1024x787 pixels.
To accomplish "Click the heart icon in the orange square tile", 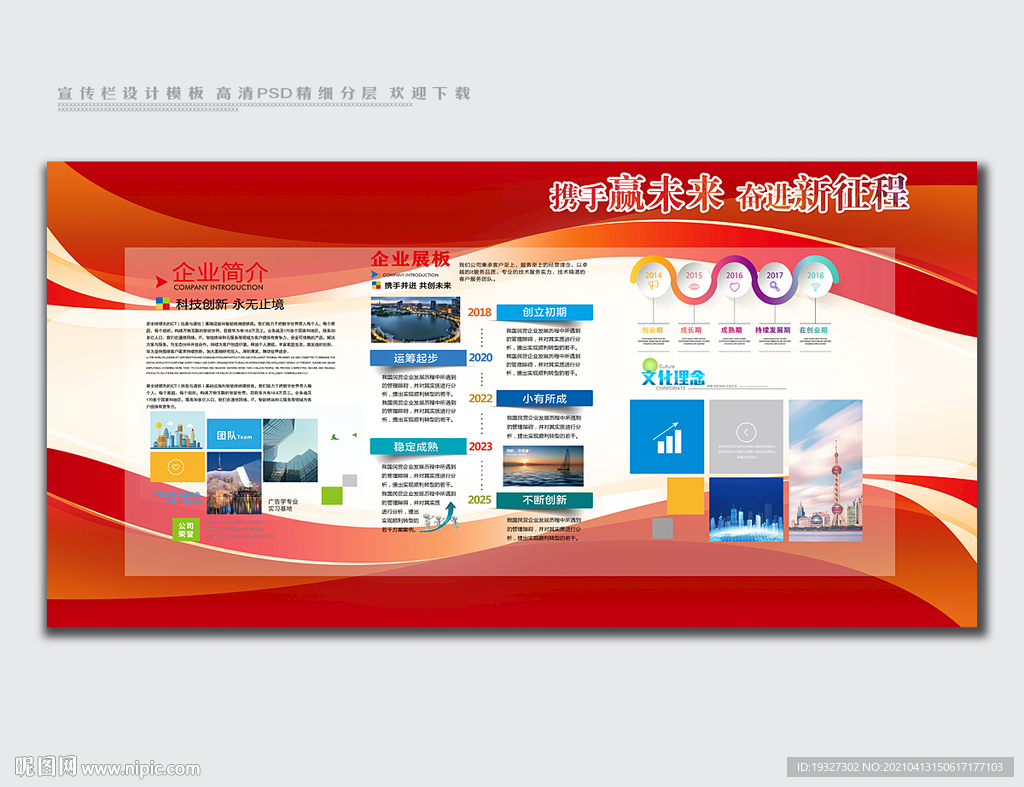I will coord(175,469).
